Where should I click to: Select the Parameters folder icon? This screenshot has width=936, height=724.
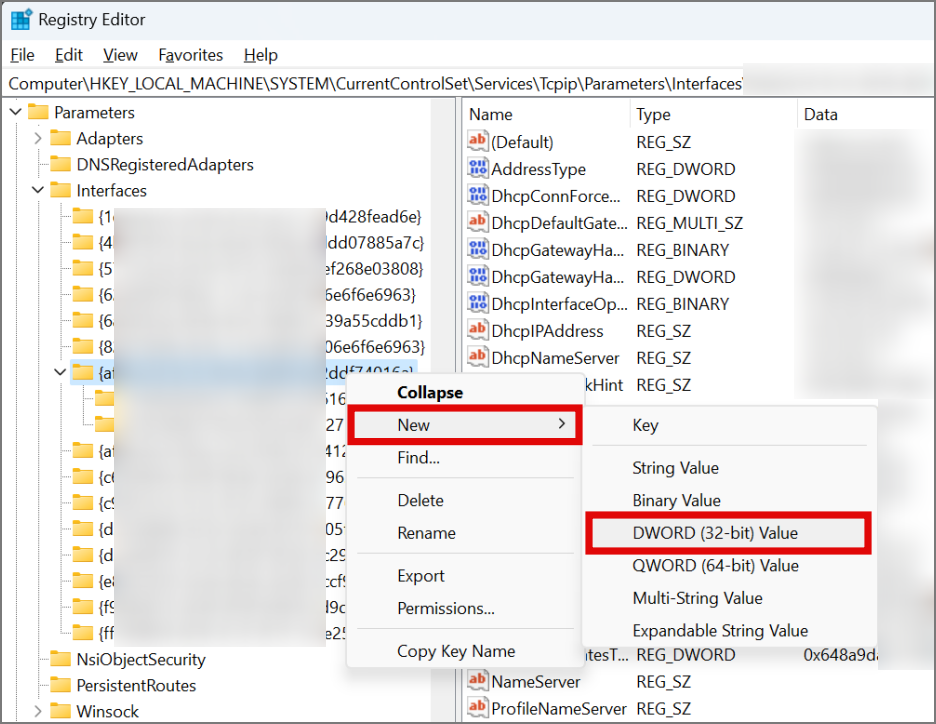38,112
